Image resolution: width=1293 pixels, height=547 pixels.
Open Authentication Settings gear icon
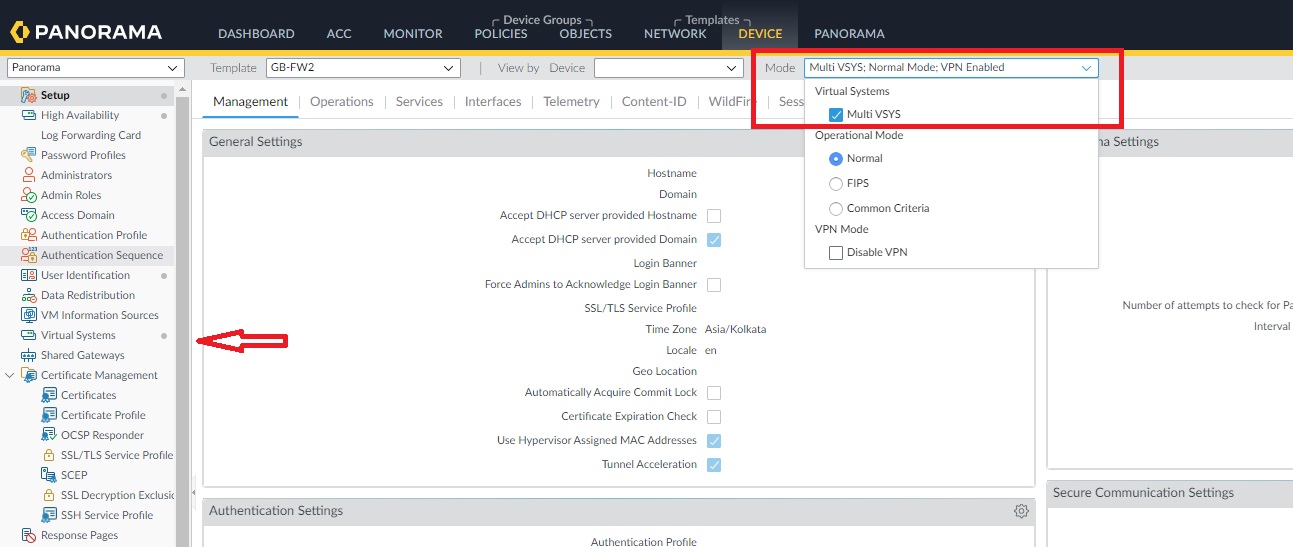1021,511
